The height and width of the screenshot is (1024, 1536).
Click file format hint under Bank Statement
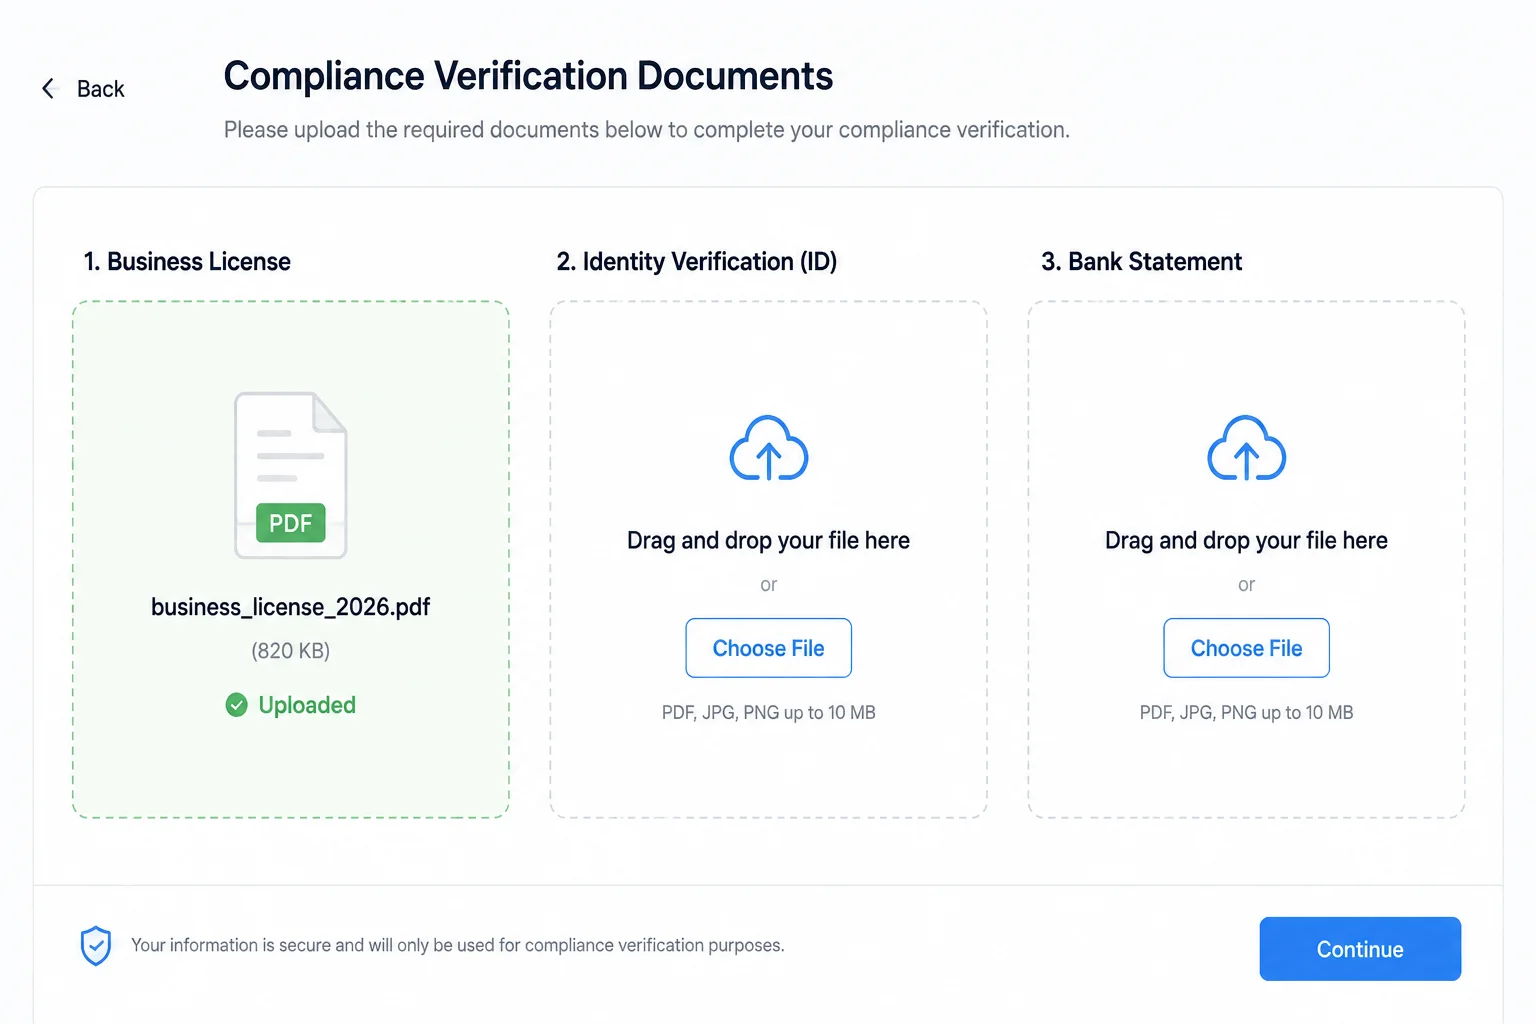tap(1246, 713)
